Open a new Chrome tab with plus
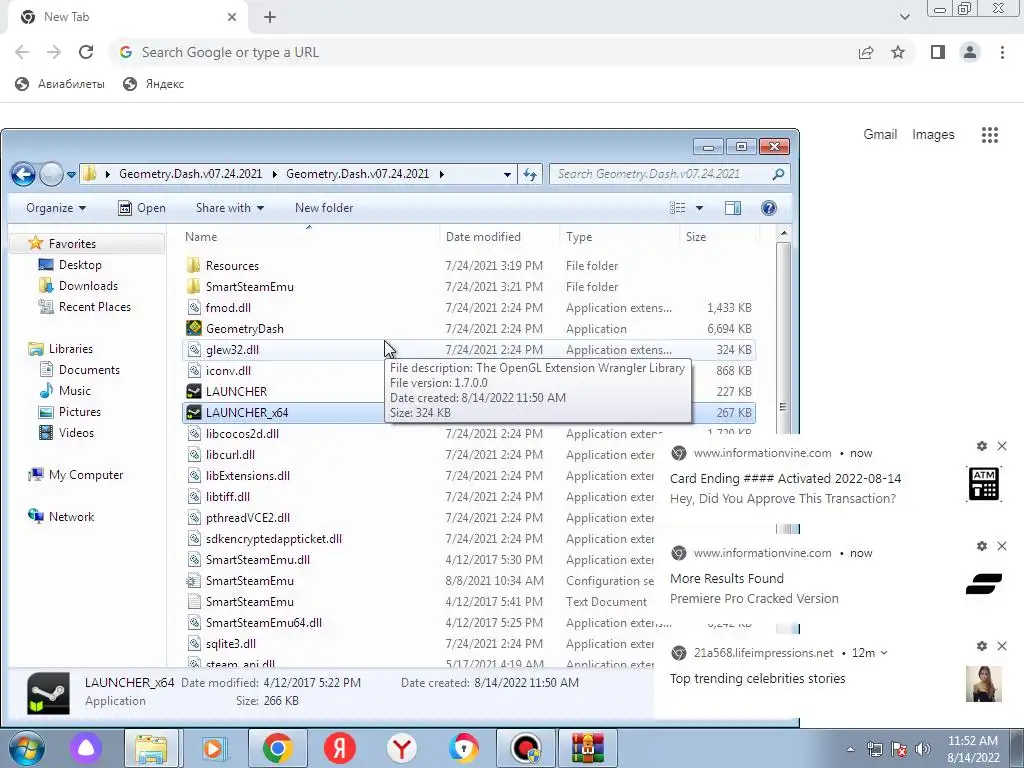The width and height of the screenshot is (1024, 768). (270, 17)
